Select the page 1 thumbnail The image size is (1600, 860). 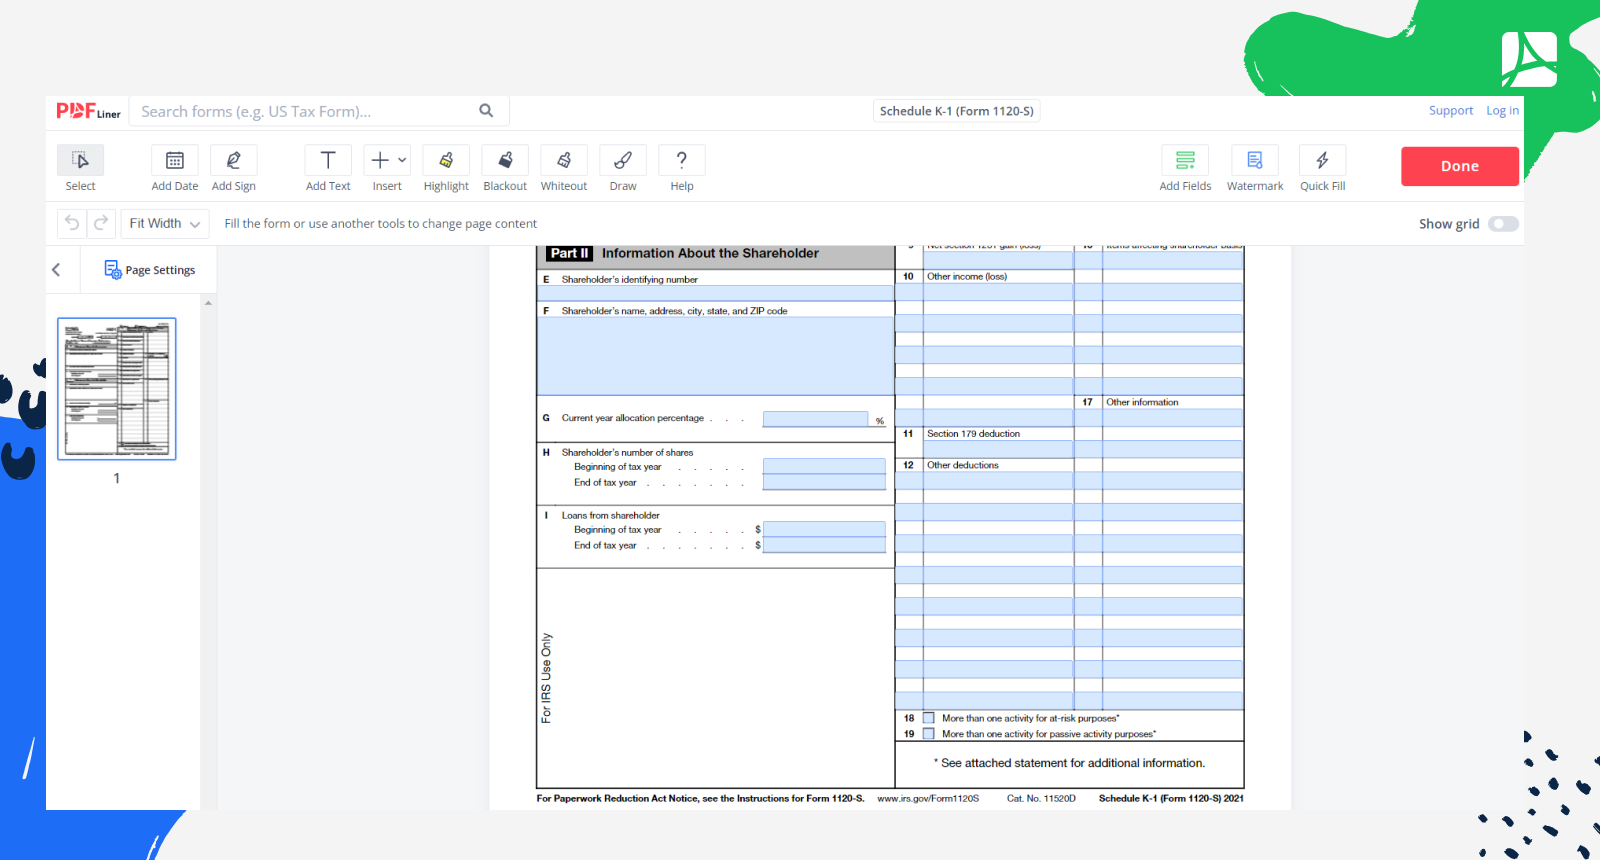click(117, 389)
